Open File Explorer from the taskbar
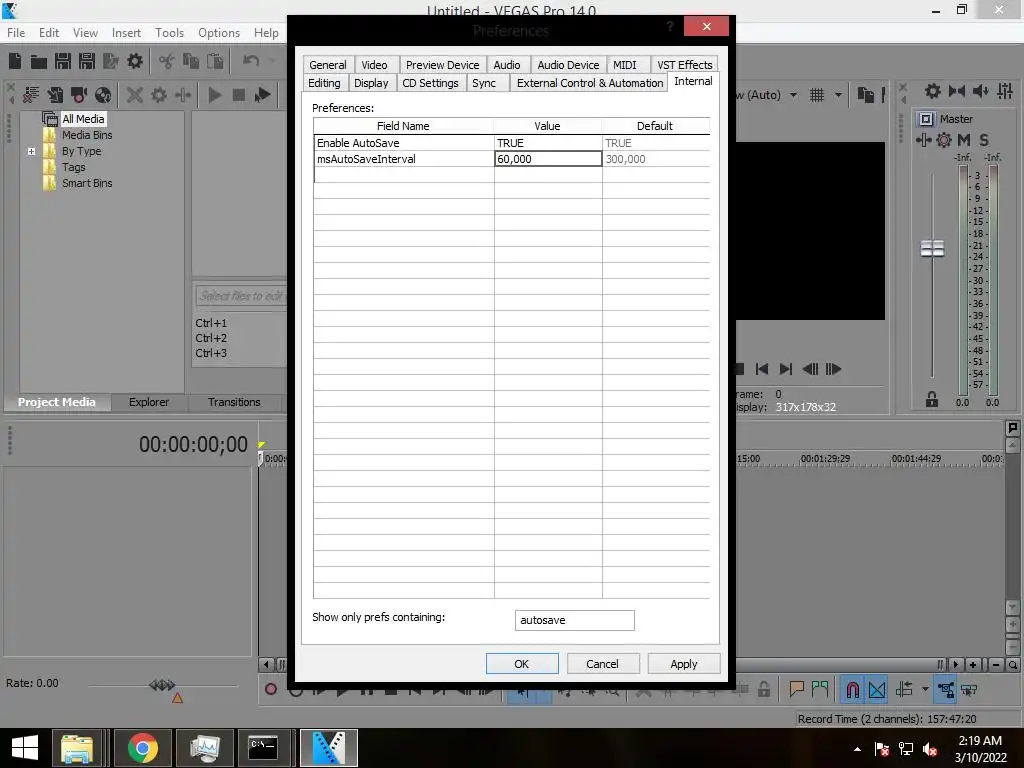This screenshot has height=768, width=1024. pyautogui.click(x=77, y=748)
